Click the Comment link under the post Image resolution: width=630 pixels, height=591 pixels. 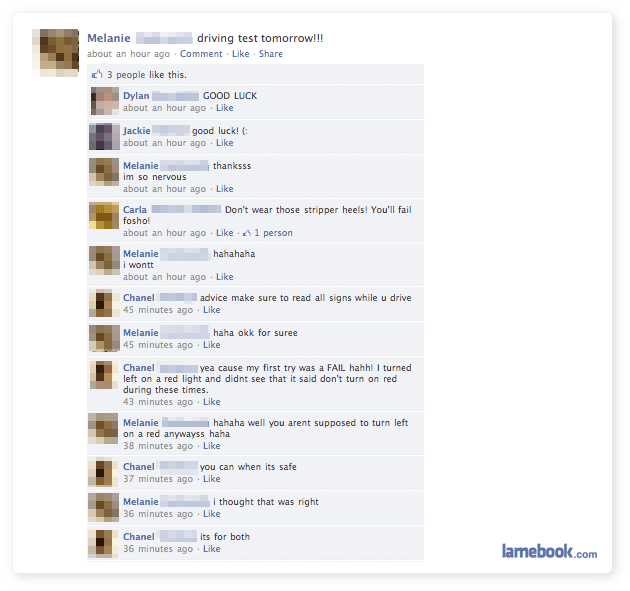click(201, 54)
